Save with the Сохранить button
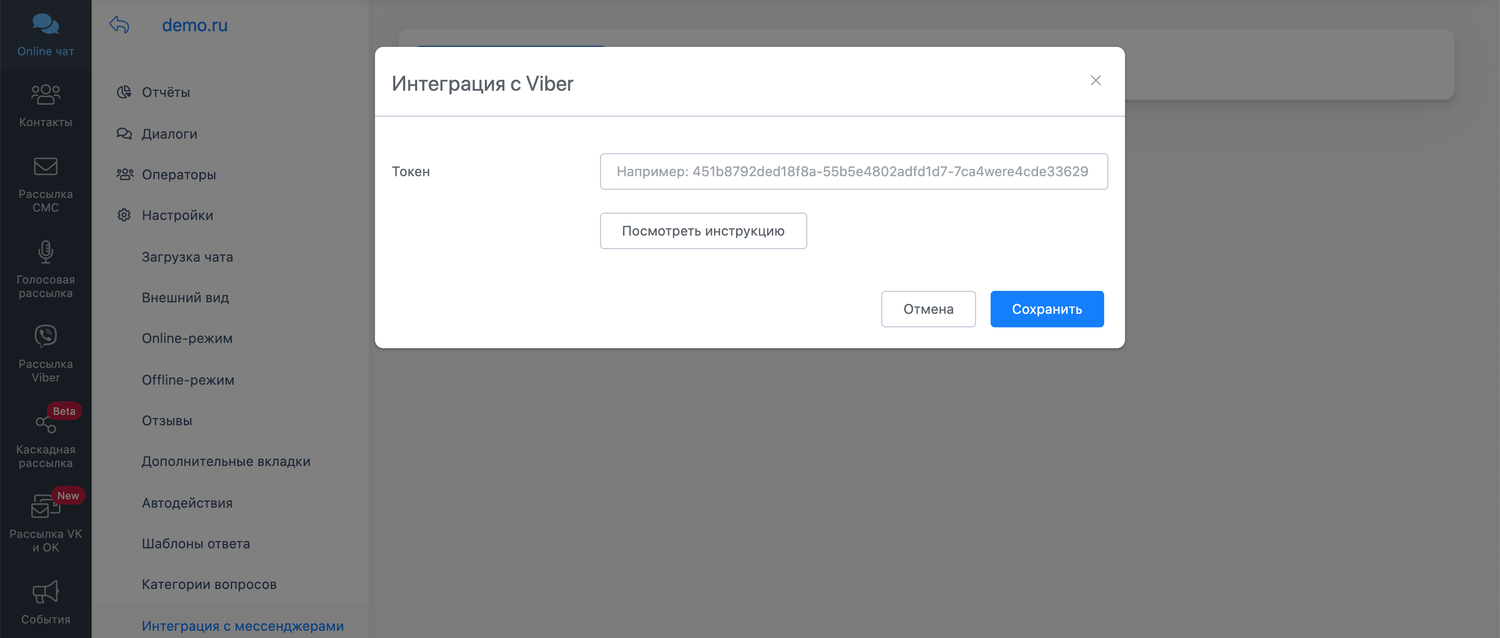Viewport: 1500px width, 638px height. [1047, 309]
